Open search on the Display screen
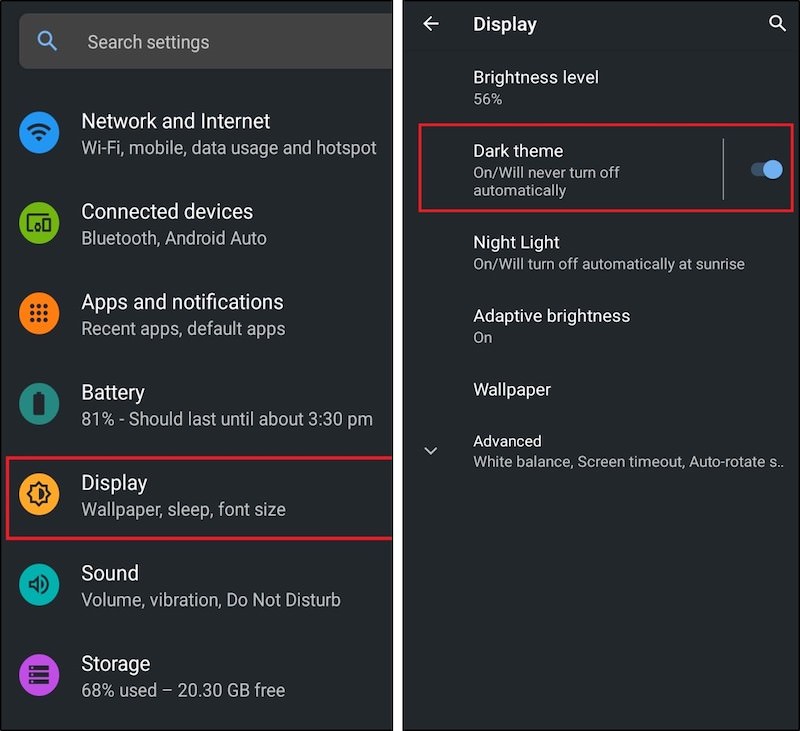This screenshot has height=731, width=800. (777, 23)
